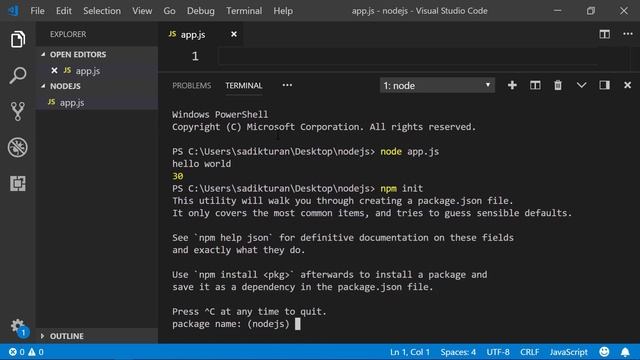Switch to the Terminal panel tab
This screenshot has height=360, width=640.
[x=244, y=85]
